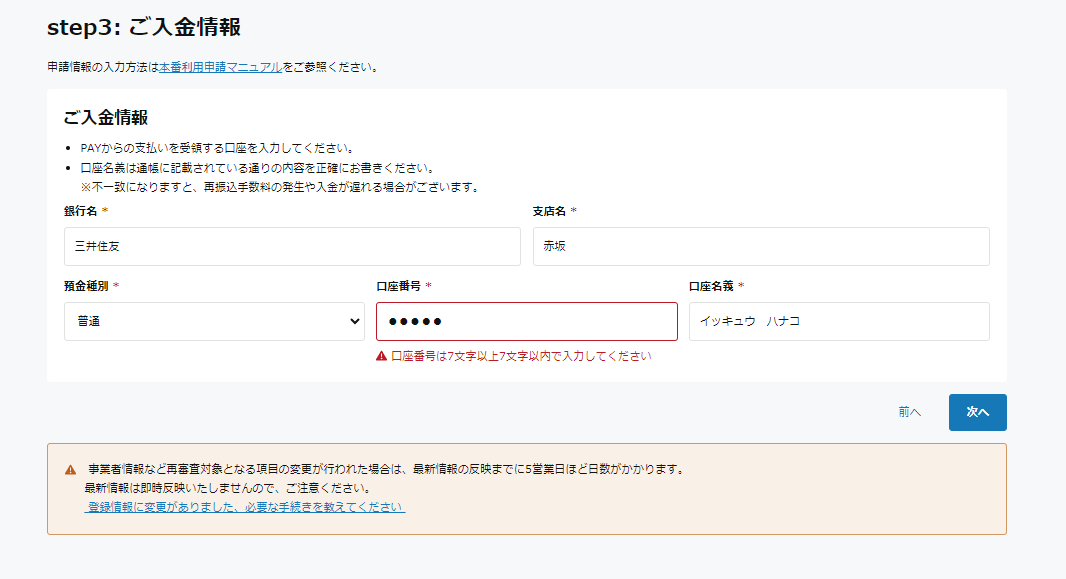
Task: Focus the 口座番号 masked input field
Action: (x=526, y=322)
